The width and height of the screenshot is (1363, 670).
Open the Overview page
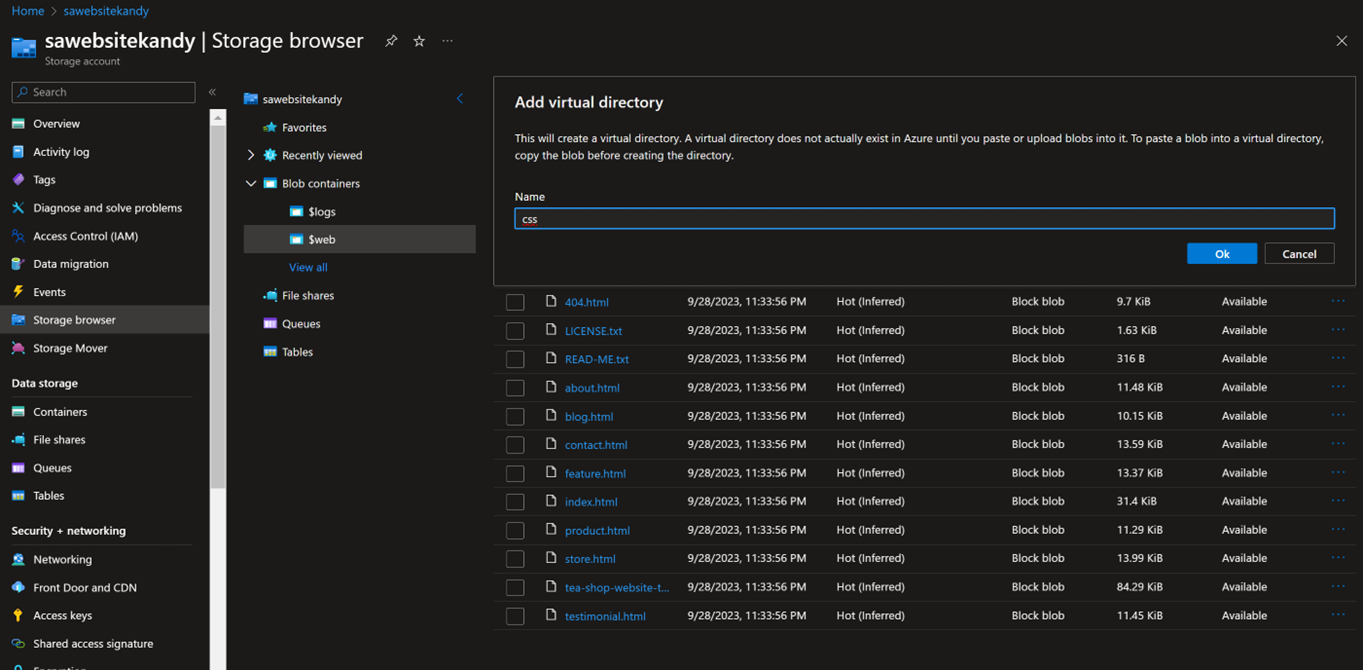tap(56, 124)
